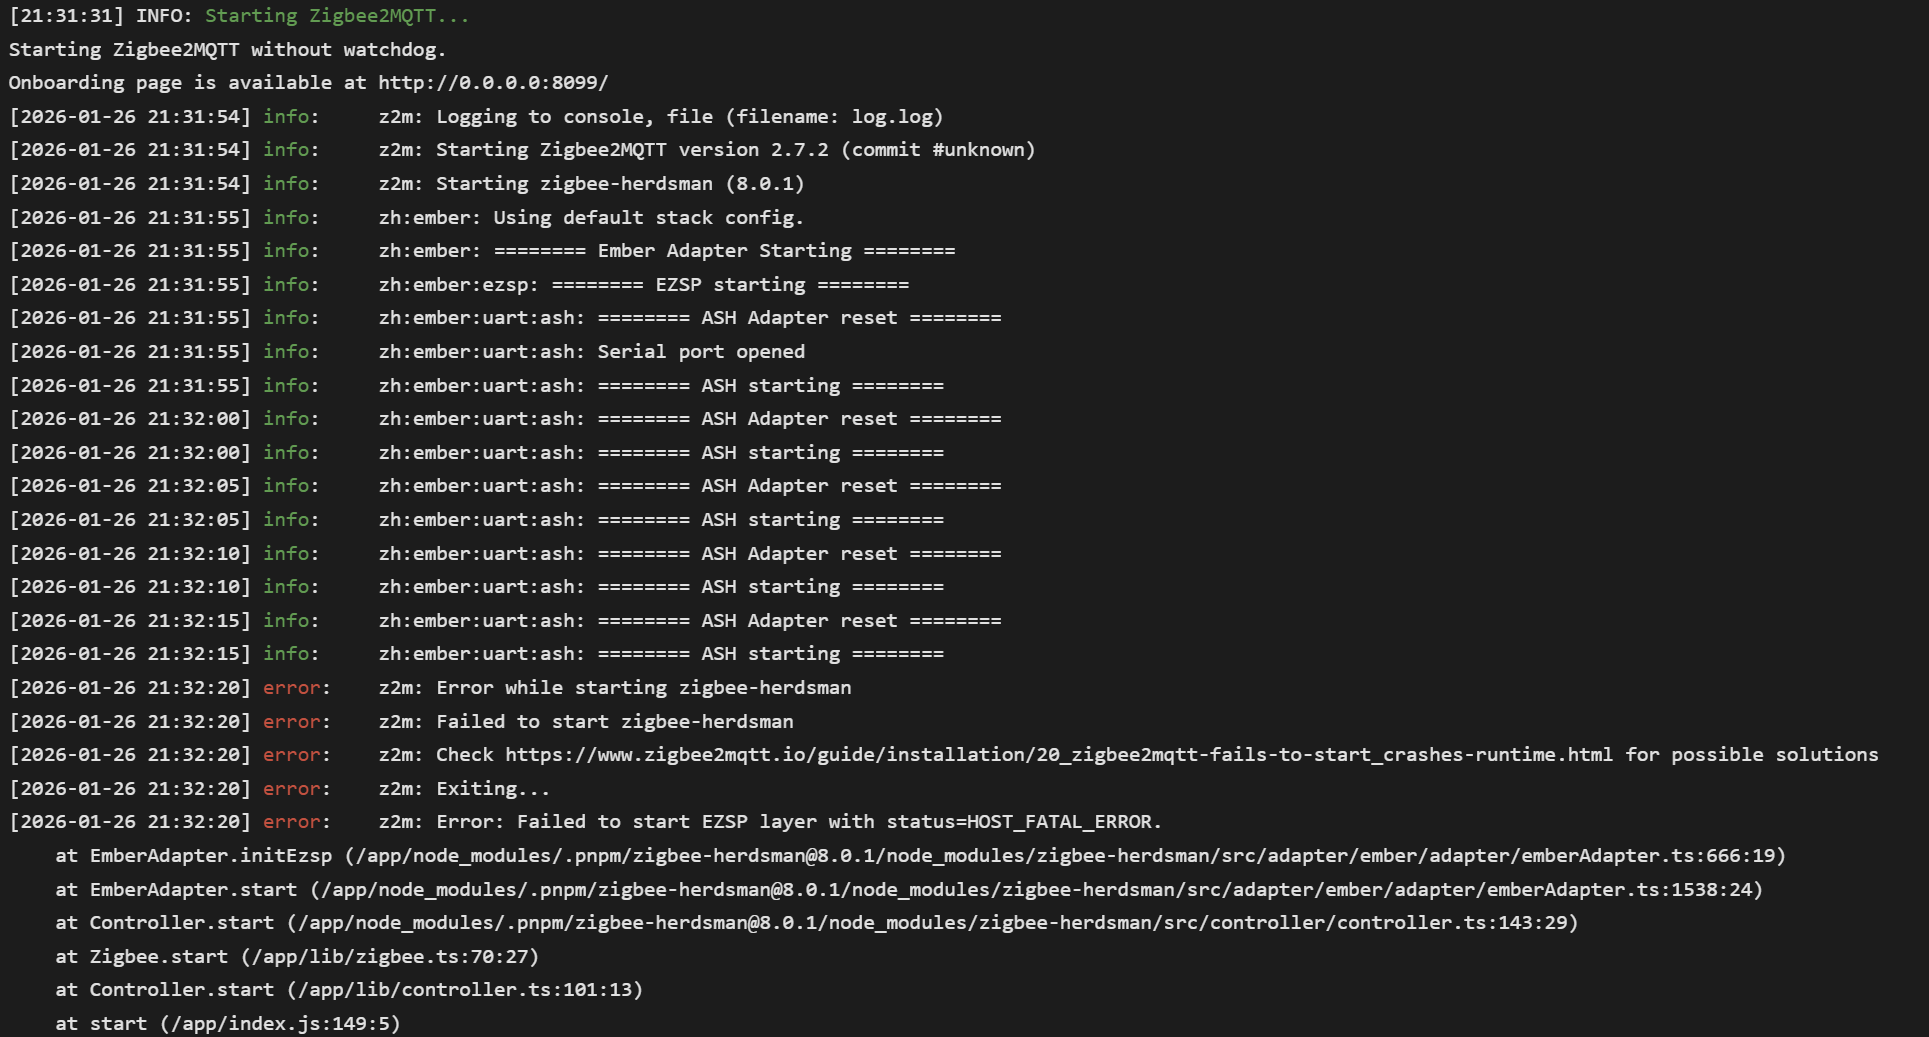
Task: Open the /app/index.js:149:5 file path
Action: (x=280, y=1024)
